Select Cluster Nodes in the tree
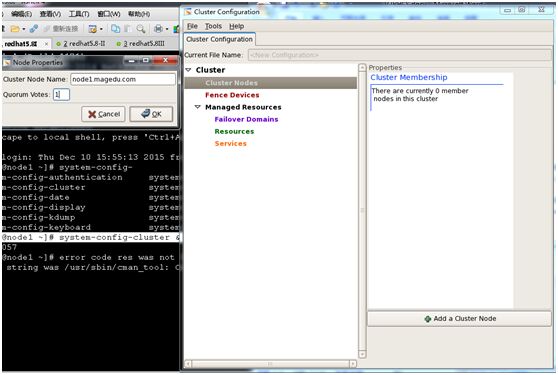Screen dimensions: 558x375 pos(231,83)
